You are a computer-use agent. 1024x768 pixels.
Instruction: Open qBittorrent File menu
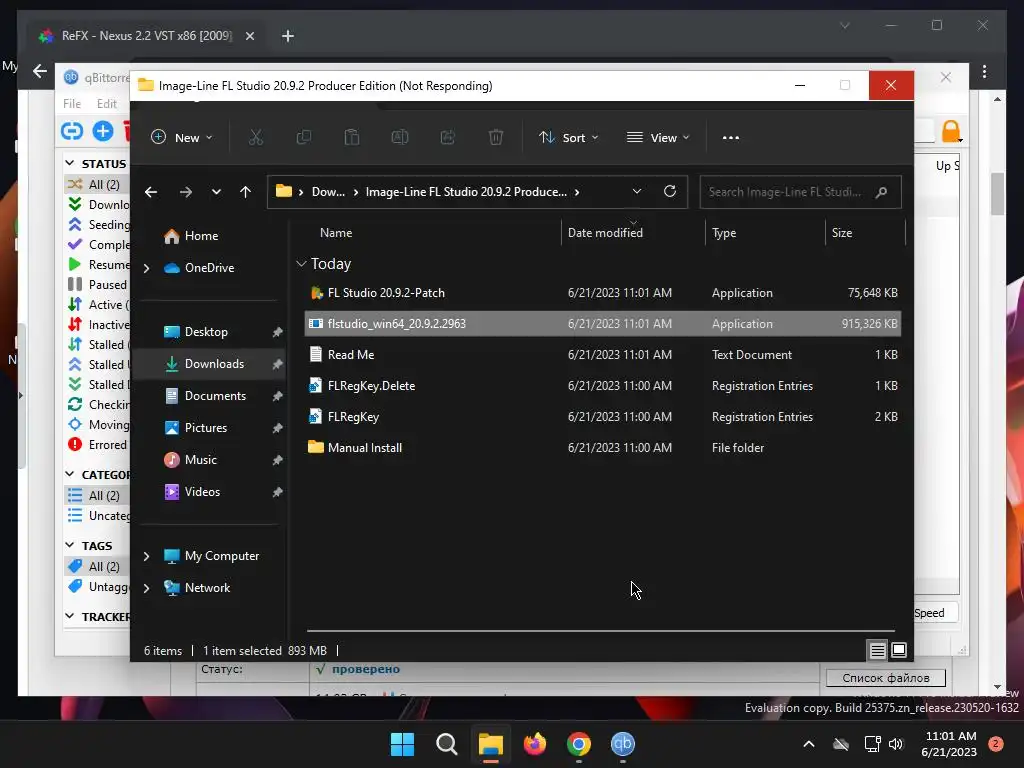[72, 103]
